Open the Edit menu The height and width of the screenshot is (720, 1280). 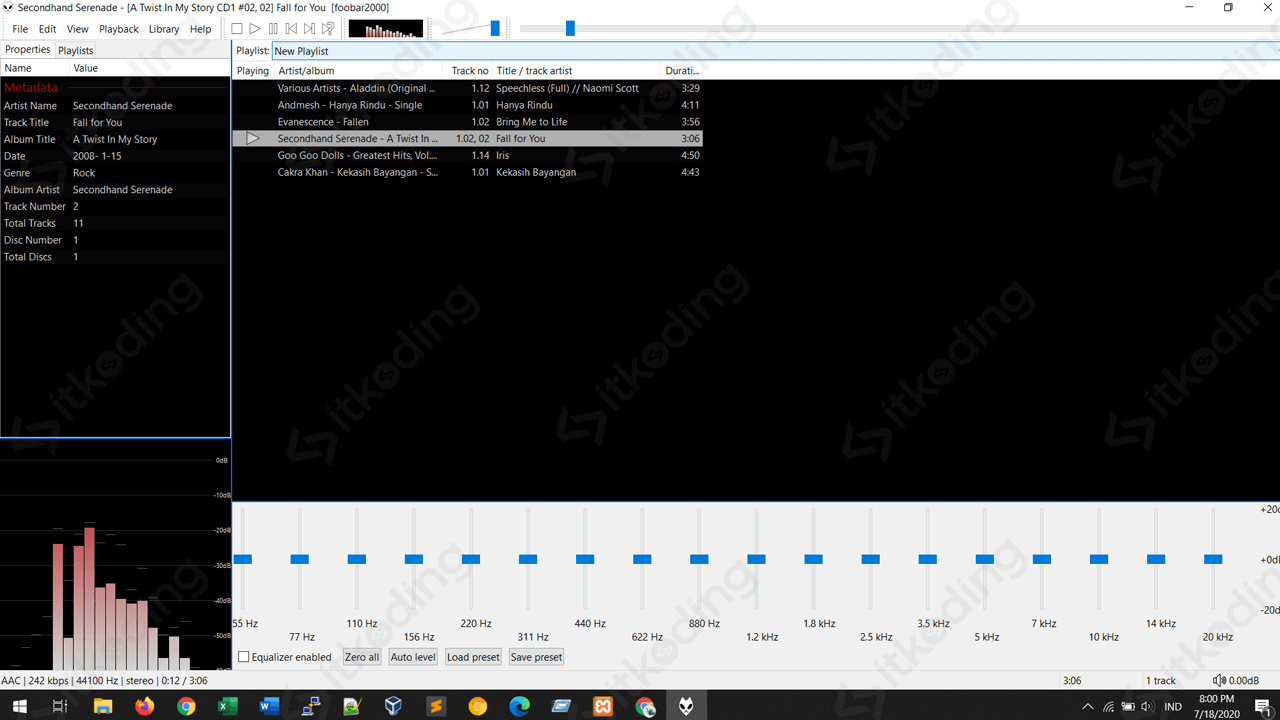(x=47, y=29)
